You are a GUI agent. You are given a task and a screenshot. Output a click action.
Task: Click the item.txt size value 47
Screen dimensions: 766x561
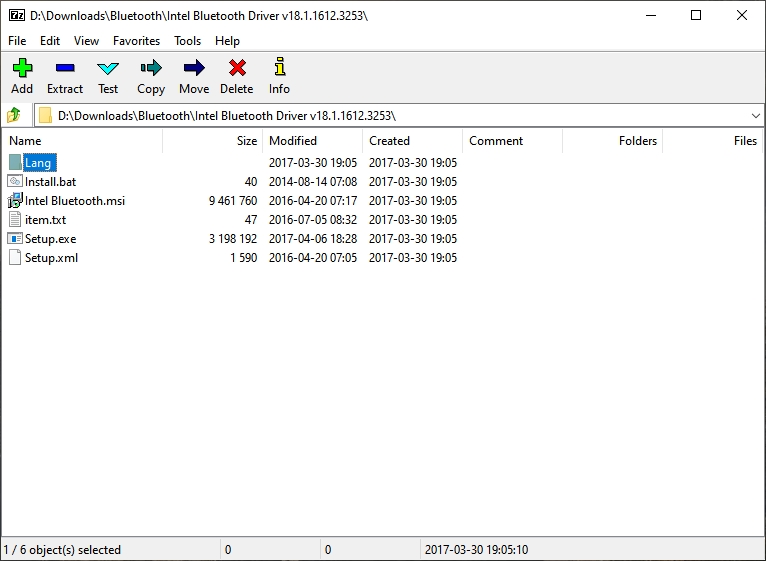point(251,220)
